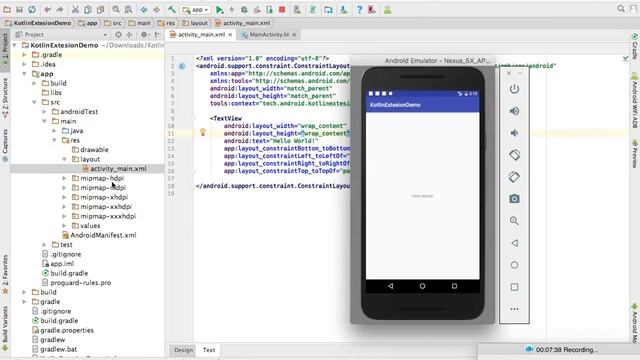Open emulator extended controls three dots

[514, 309]
